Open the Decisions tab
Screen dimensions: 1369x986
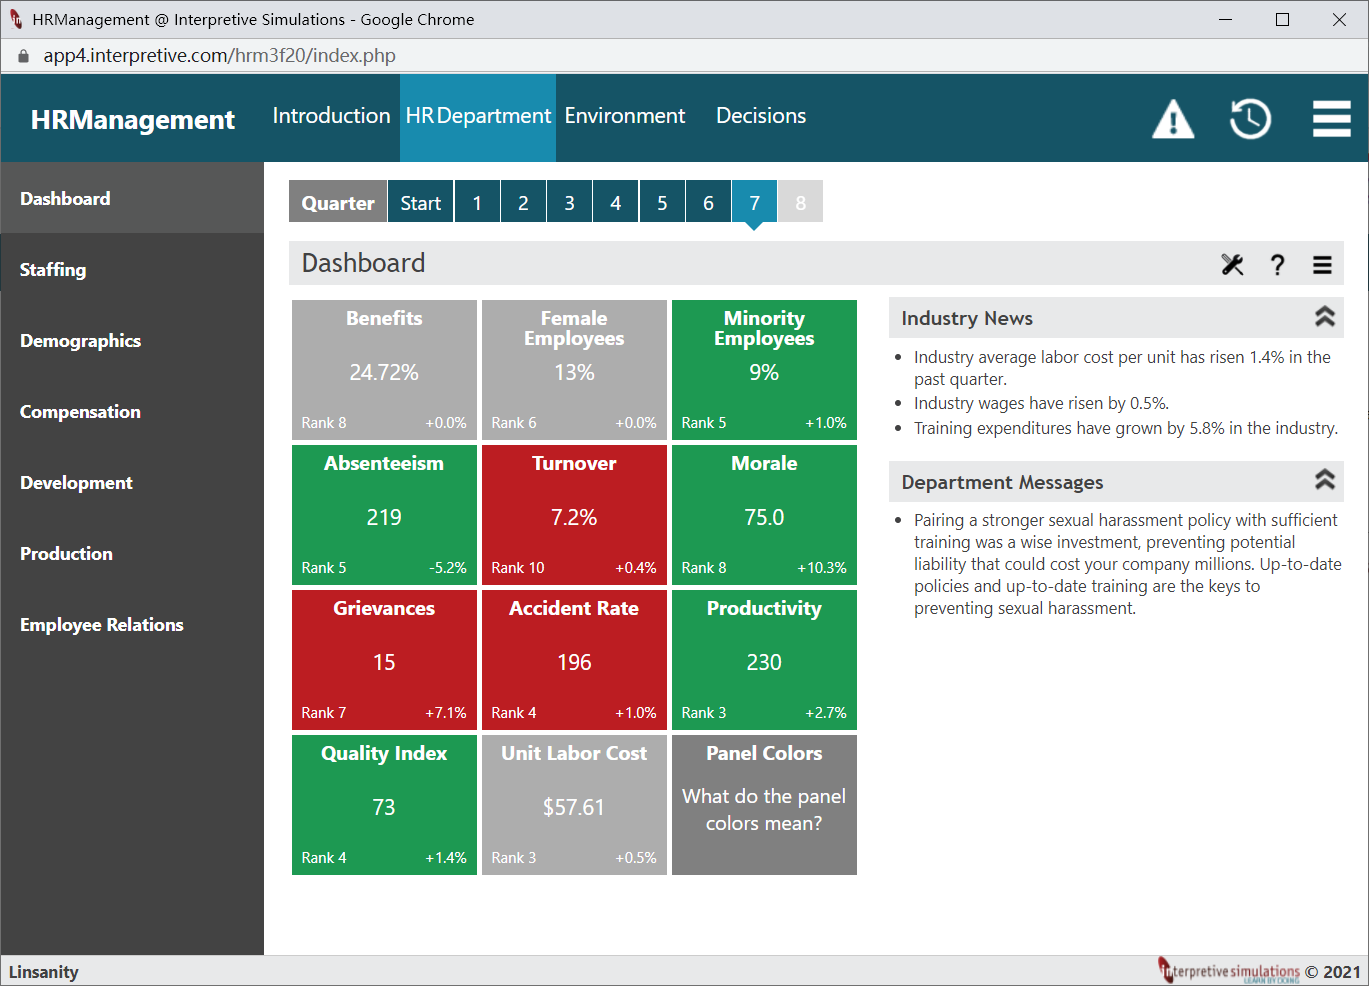click(761, 116)
